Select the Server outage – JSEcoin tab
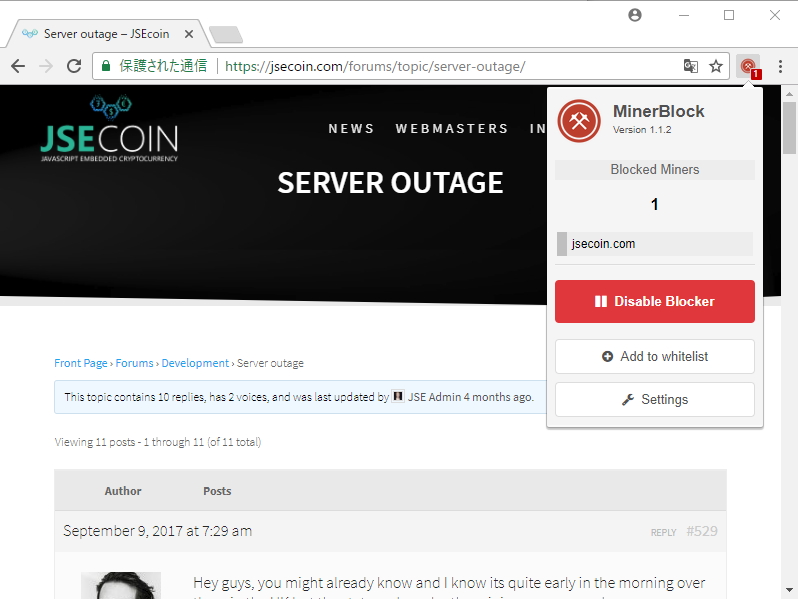Image resolution: width=798 pixels, height=599 pixels. (106, 34)
